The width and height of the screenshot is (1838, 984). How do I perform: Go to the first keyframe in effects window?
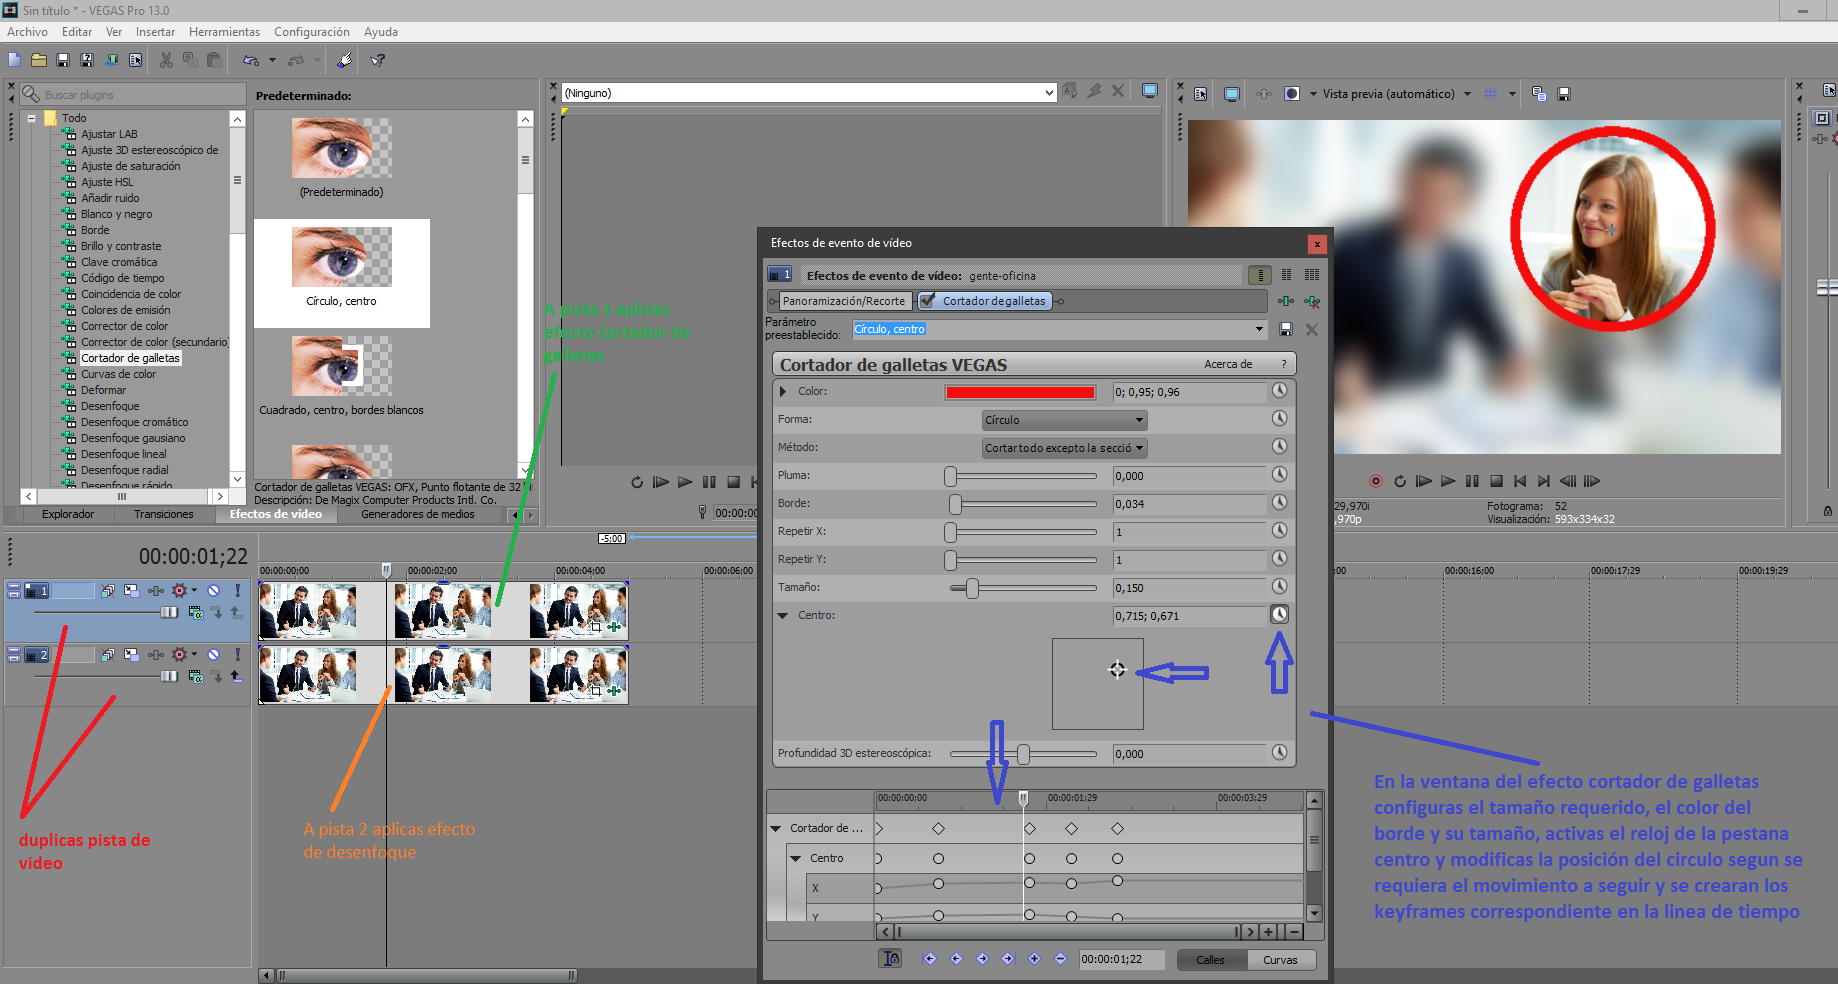pos(930,959)
